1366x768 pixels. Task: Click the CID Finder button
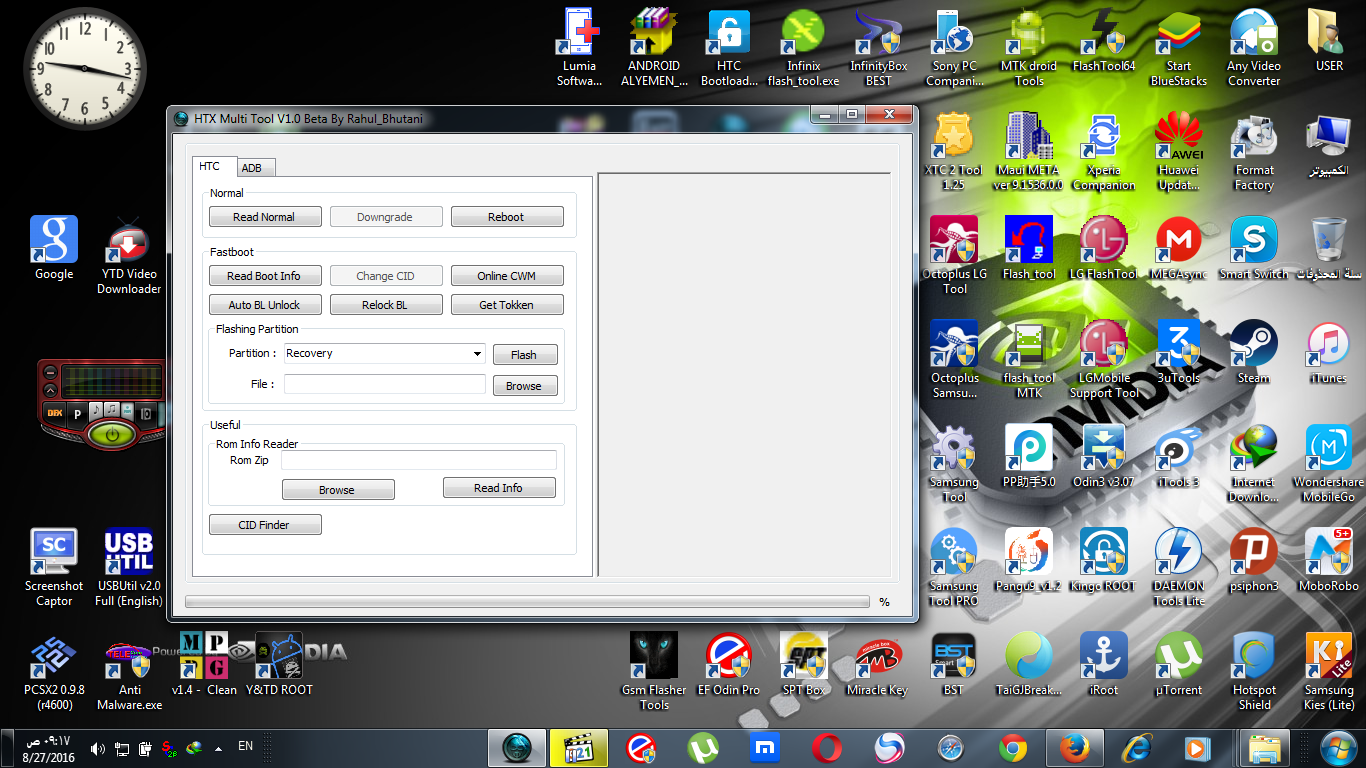pyautogui.click(x=265, y=525)
